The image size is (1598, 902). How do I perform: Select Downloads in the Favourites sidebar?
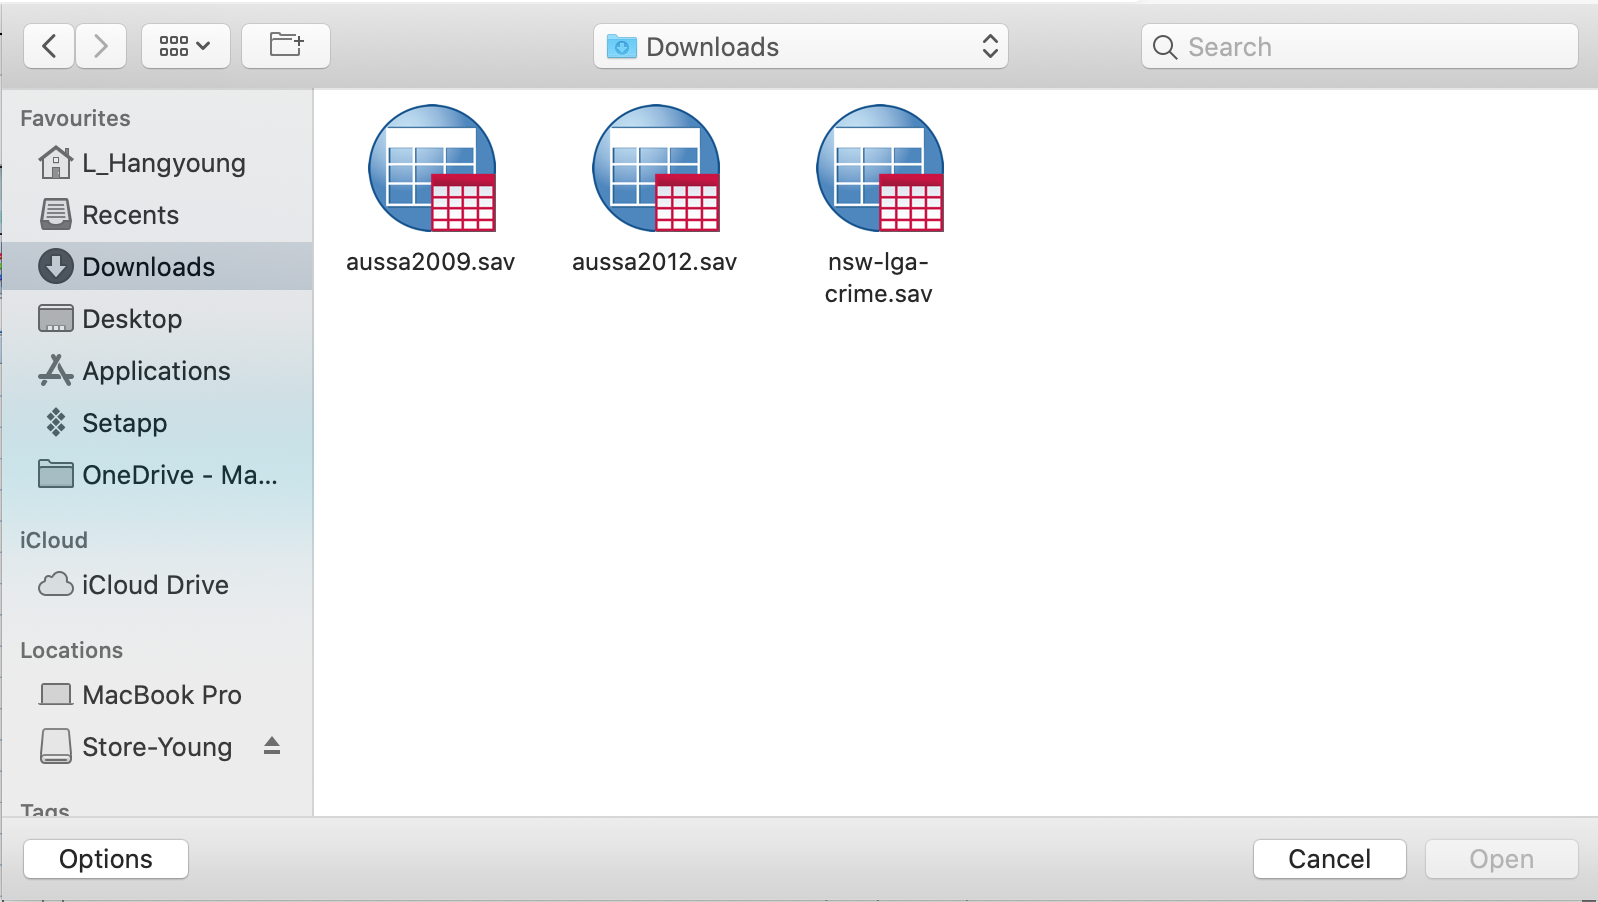157,267
